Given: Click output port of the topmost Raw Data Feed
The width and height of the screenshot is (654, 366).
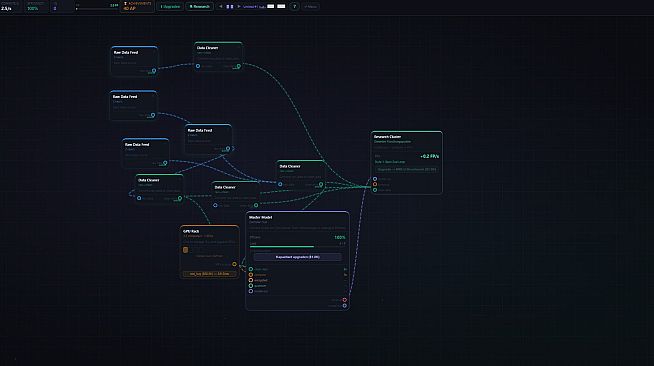Looking at the screenshot, I should [x=154, y=71].
